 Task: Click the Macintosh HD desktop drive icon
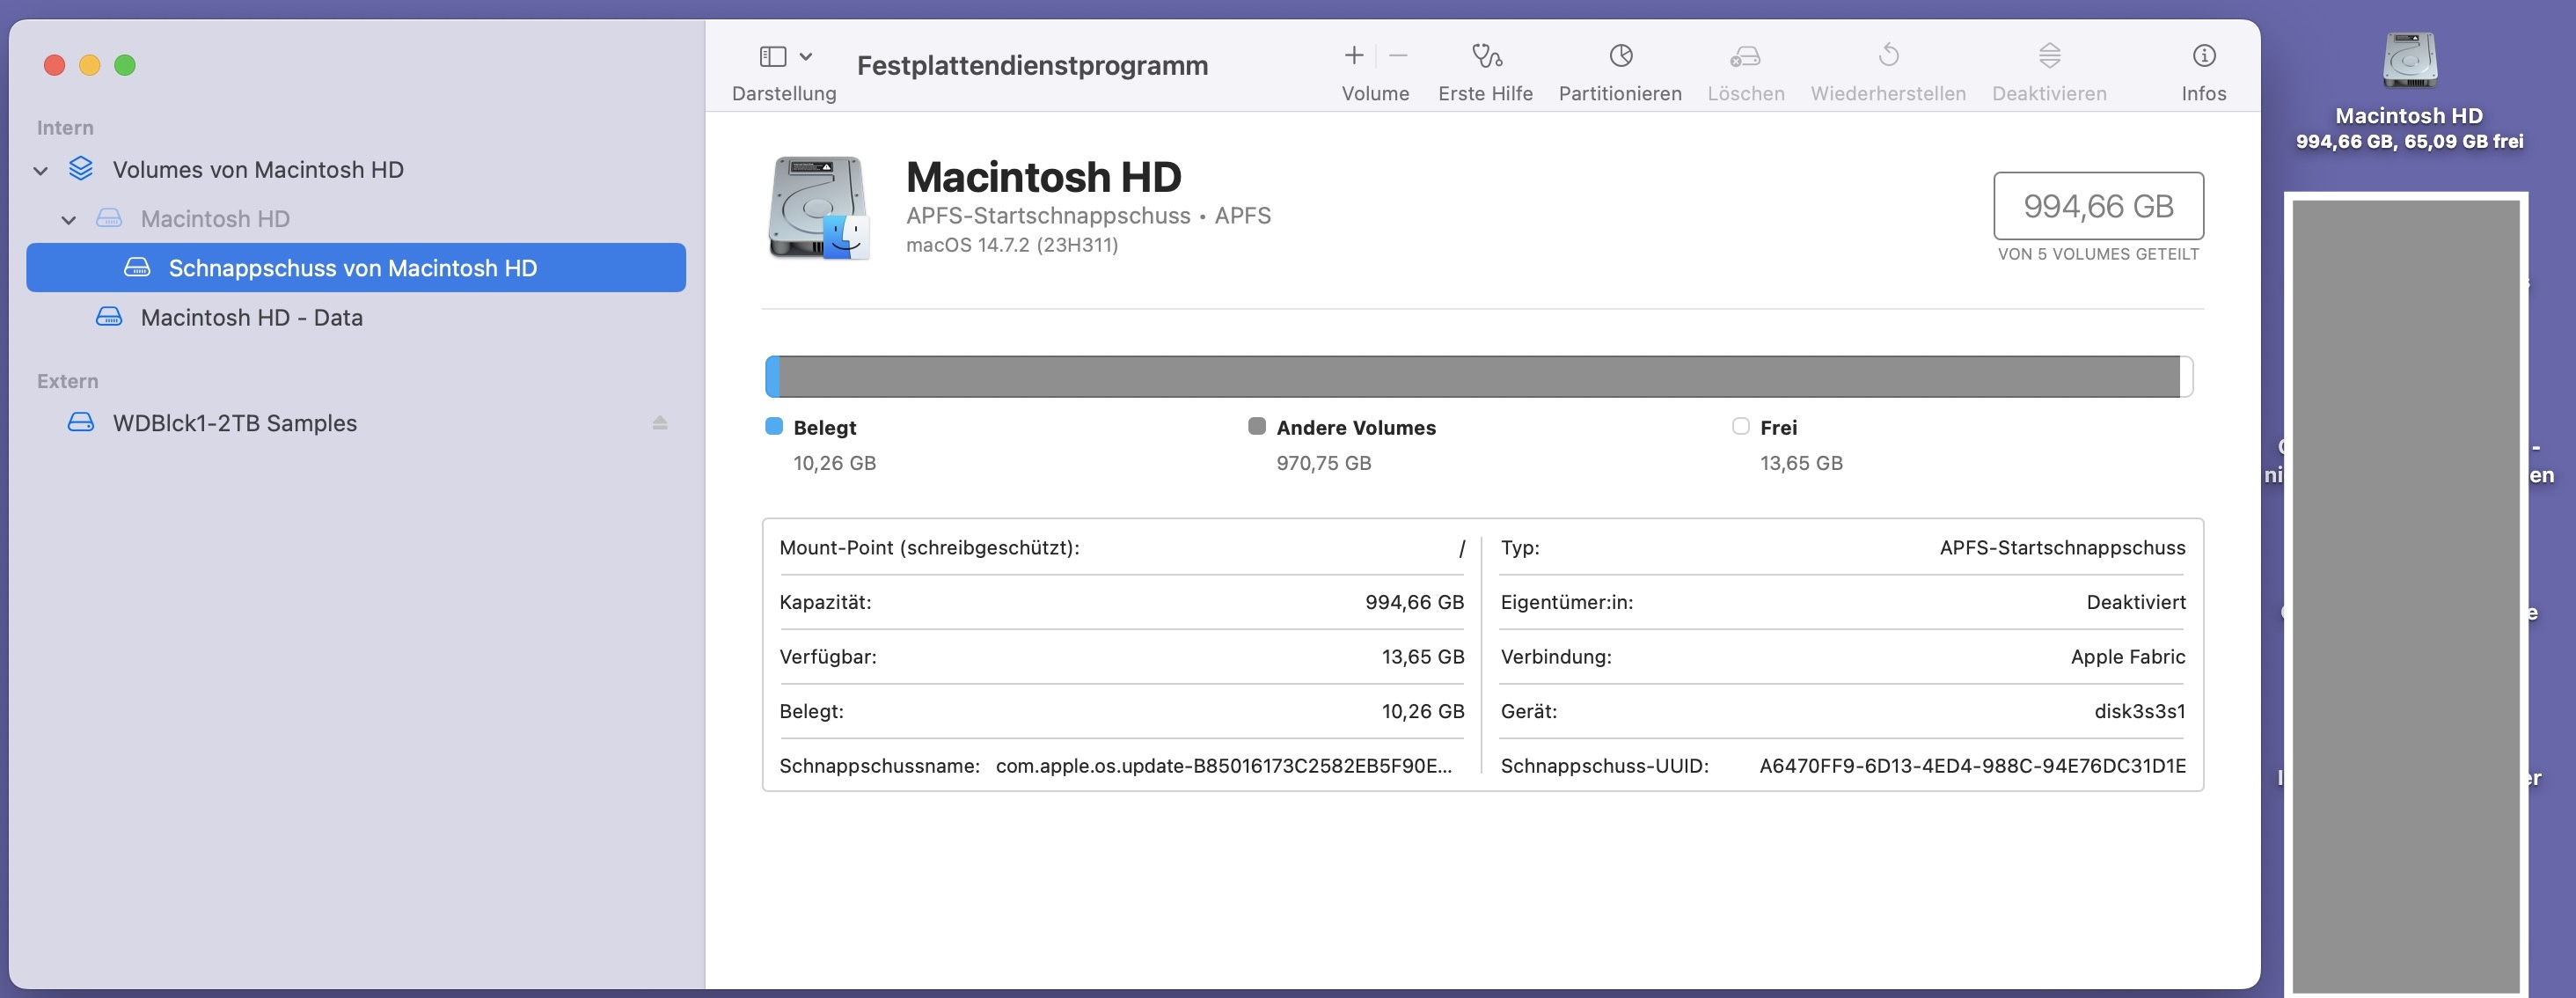[2409, 62]
